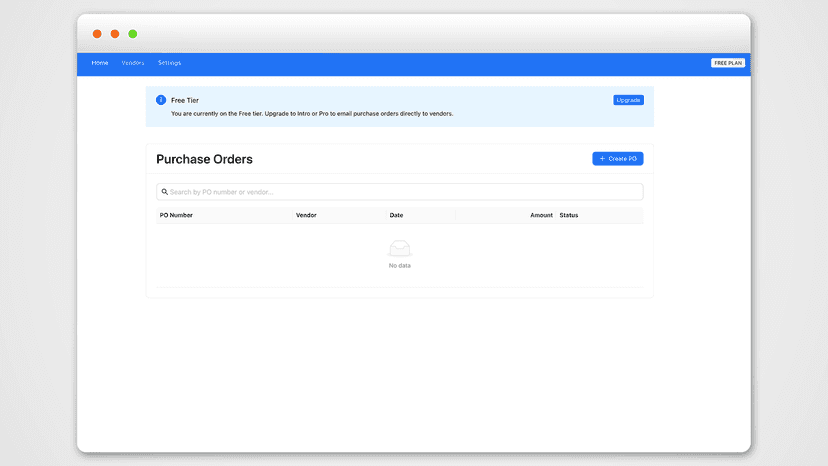Click the empty inbox No data icon
Image resolution: width=828 pixels, height=466 pixels.
400,248
